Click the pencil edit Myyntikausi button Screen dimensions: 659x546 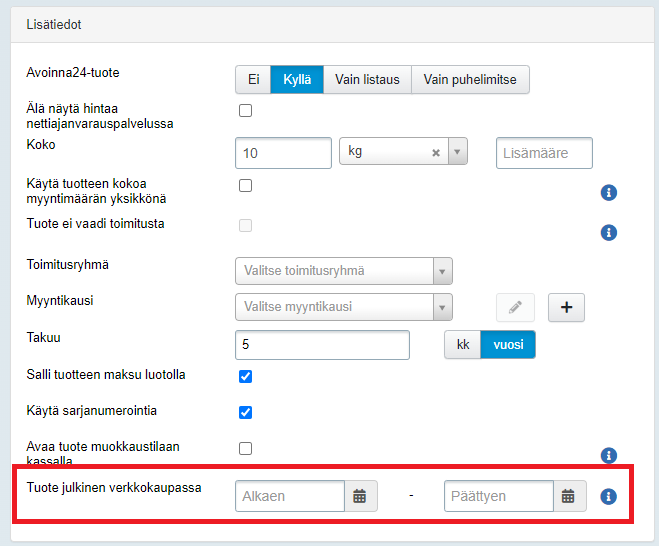pyautogui.click(x=515, y=307)
